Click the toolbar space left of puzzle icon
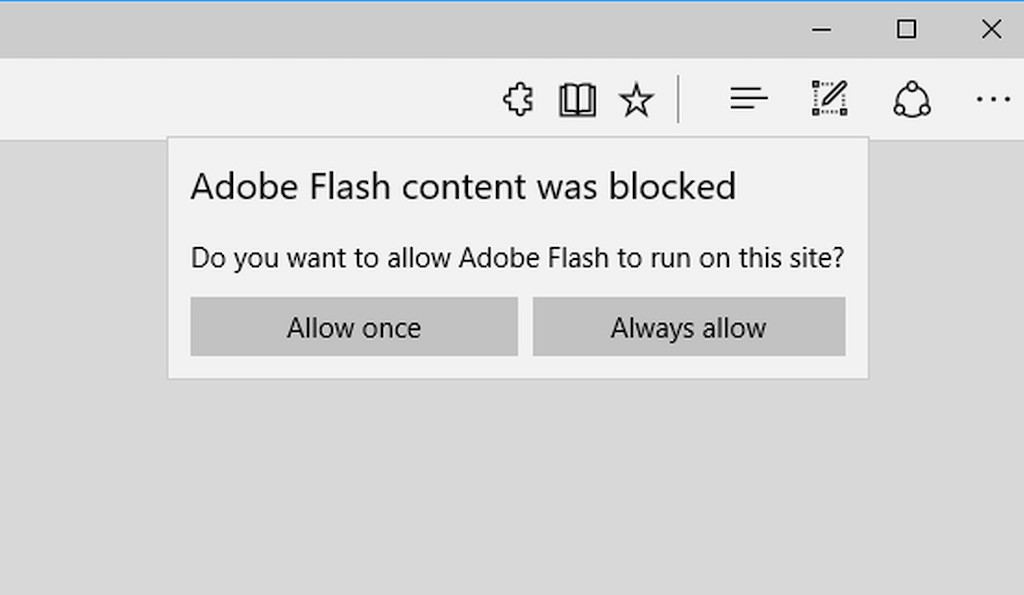 pyautogui.click(x=248, y=99)
